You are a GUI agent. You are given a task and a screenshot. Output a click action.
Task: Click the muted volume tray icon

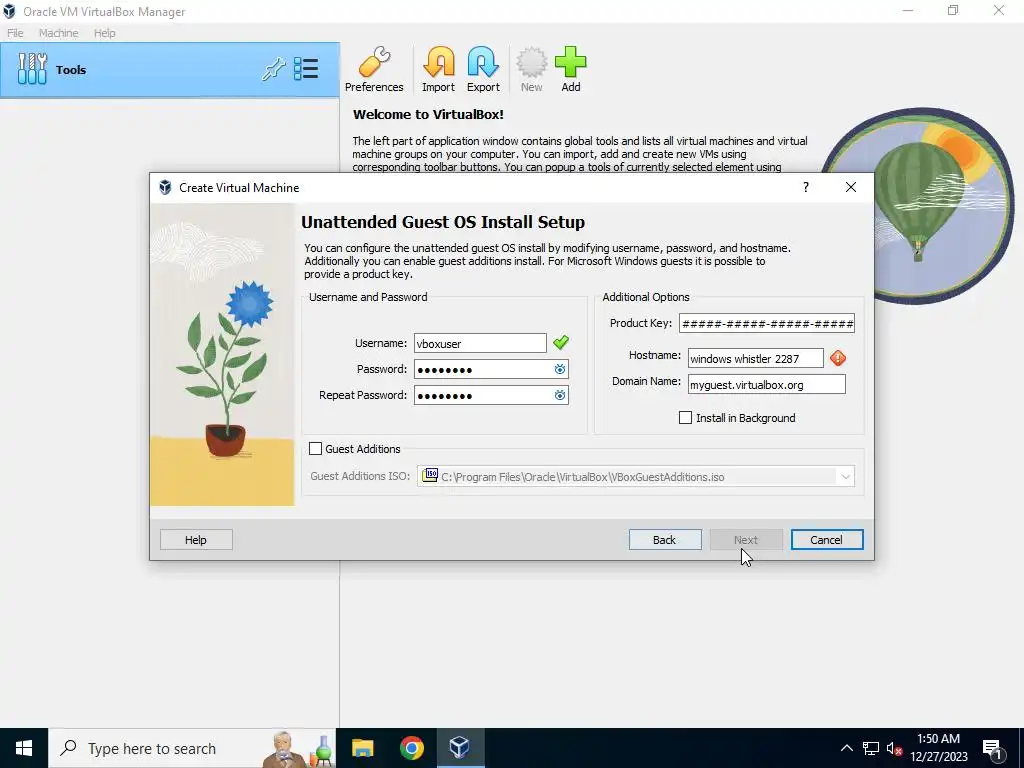point(894,748)
